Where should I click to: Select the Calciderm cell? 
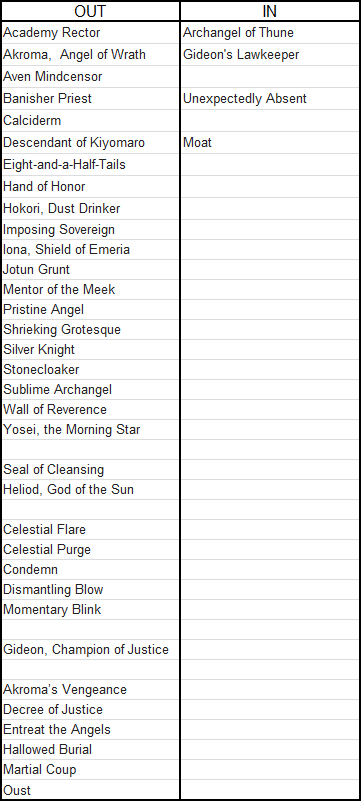pyautogui.click(x=90, y=121)
